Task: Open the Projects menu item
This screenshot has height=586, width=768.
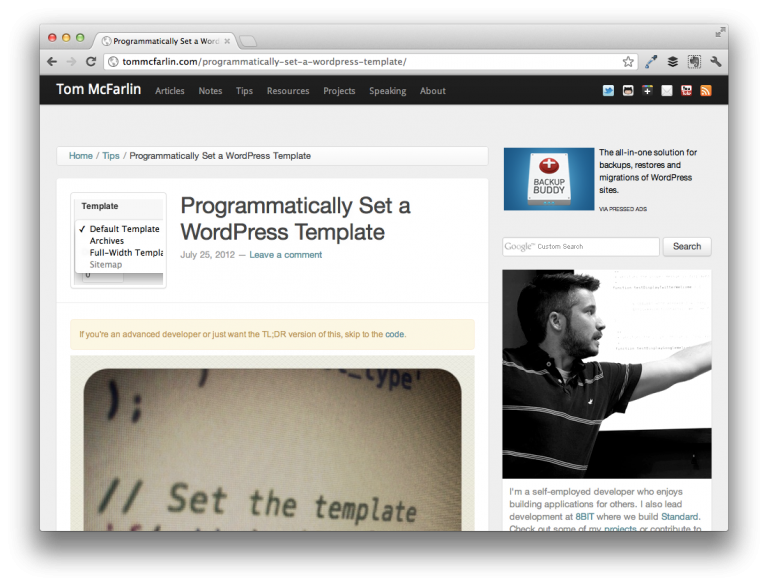Action: [339, 91]
